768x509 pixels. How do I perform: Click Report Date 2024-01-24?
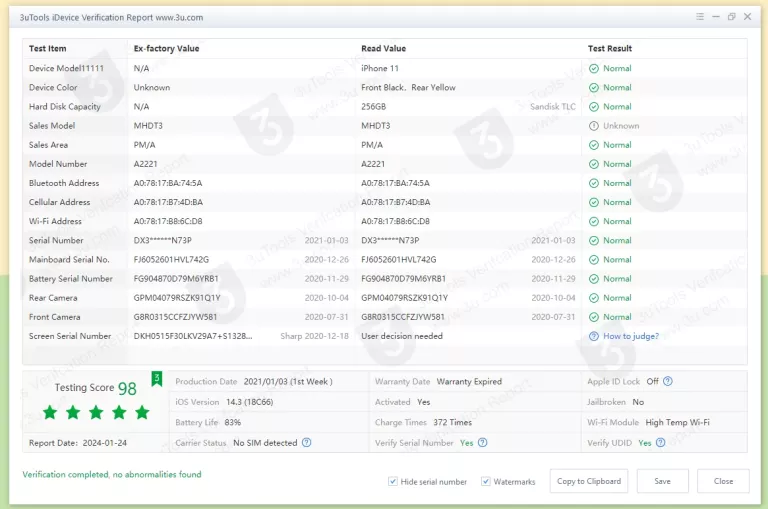pos(77,443)
